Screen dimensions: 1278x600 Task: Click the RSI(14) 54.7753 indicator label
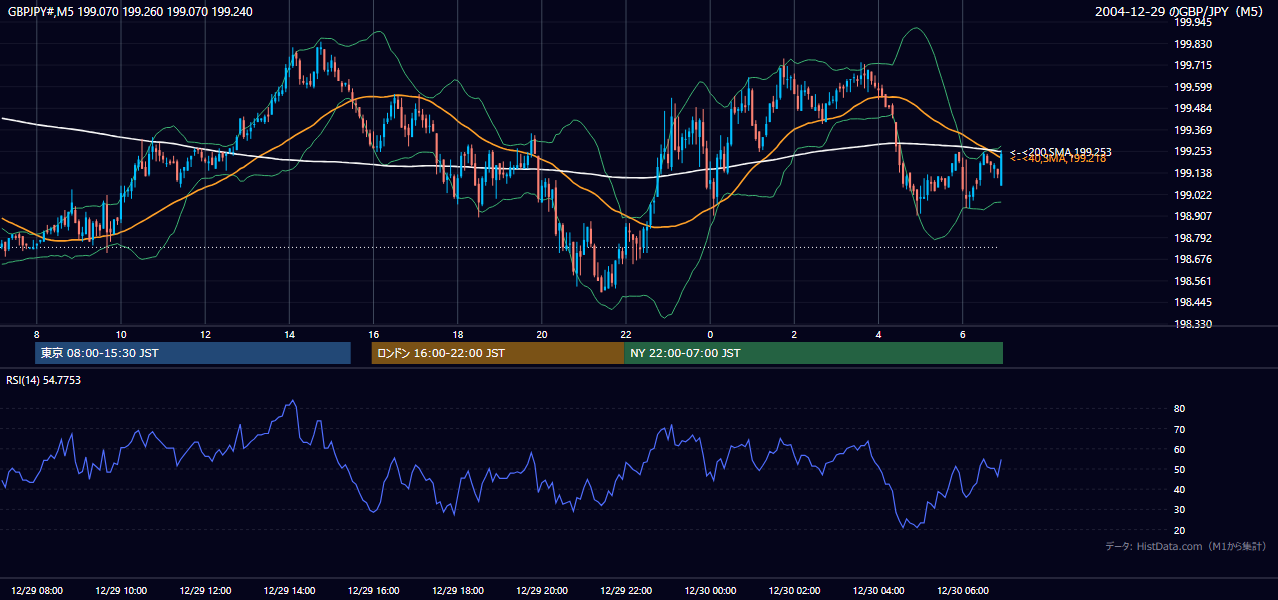pyautogui.click(x=44, y=380)
